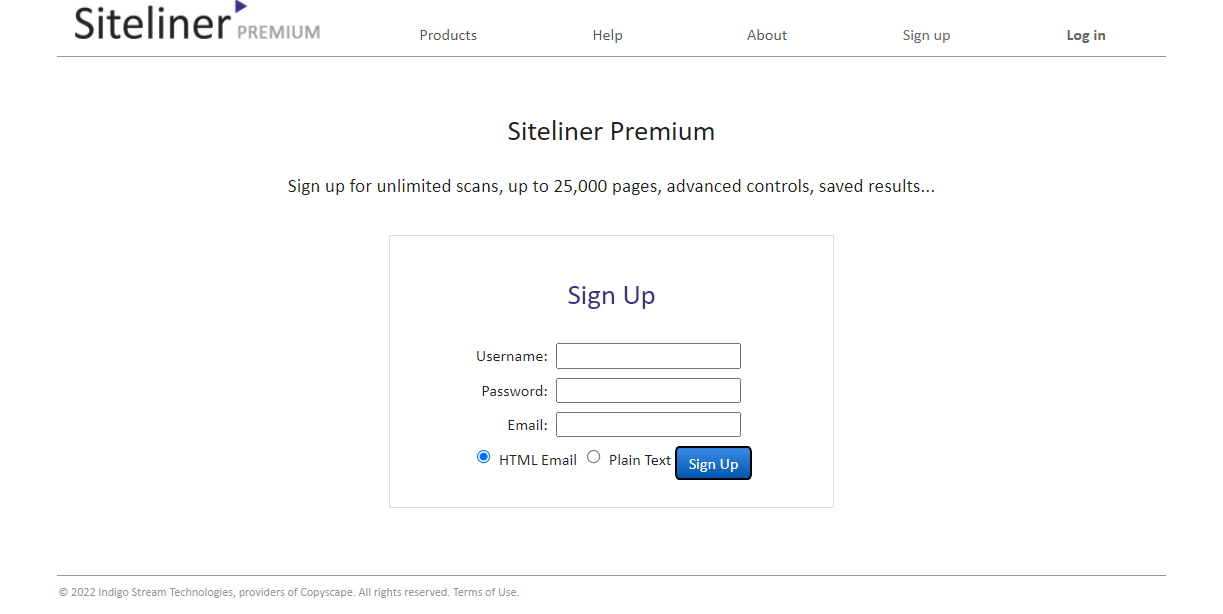Click the Plain Text label text
Screen dimensions: 1223x614
640,460
